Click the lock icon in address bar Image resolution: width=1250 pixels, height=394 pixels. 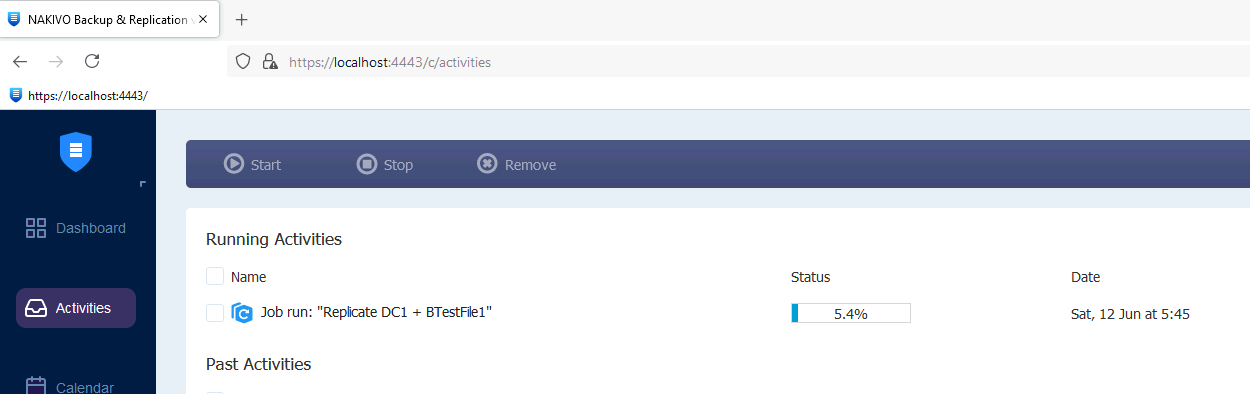(269, 61)
